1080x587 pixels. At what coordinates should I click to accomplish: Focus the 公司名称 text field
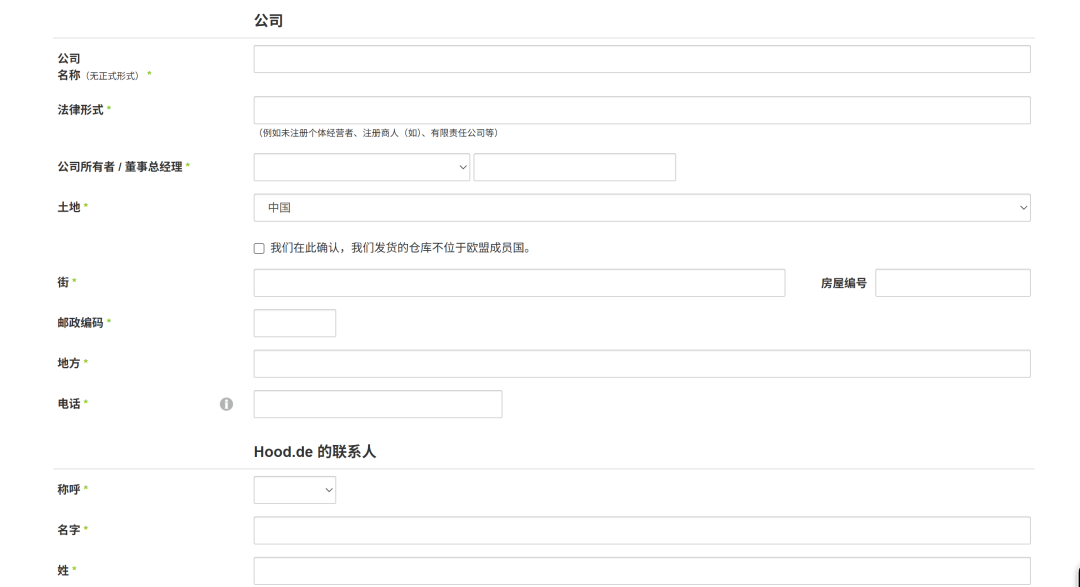click(641, 59)
